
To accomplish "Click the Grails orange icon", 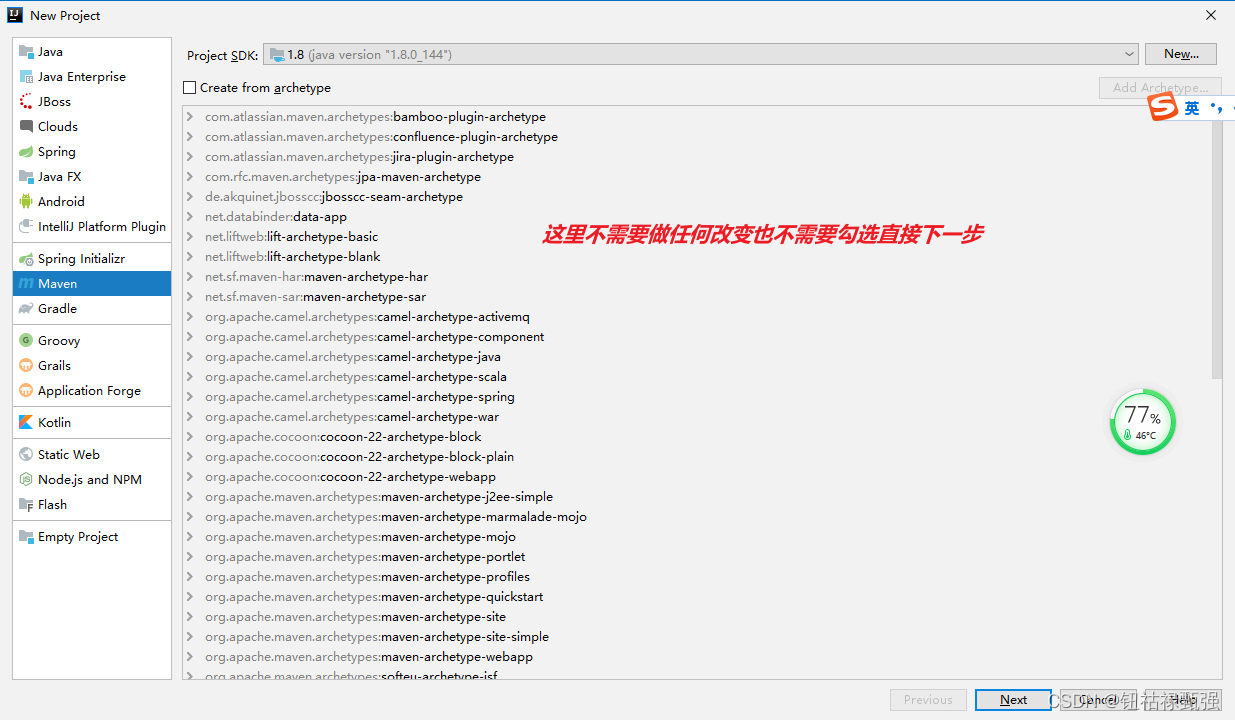I will pos(27,366).
